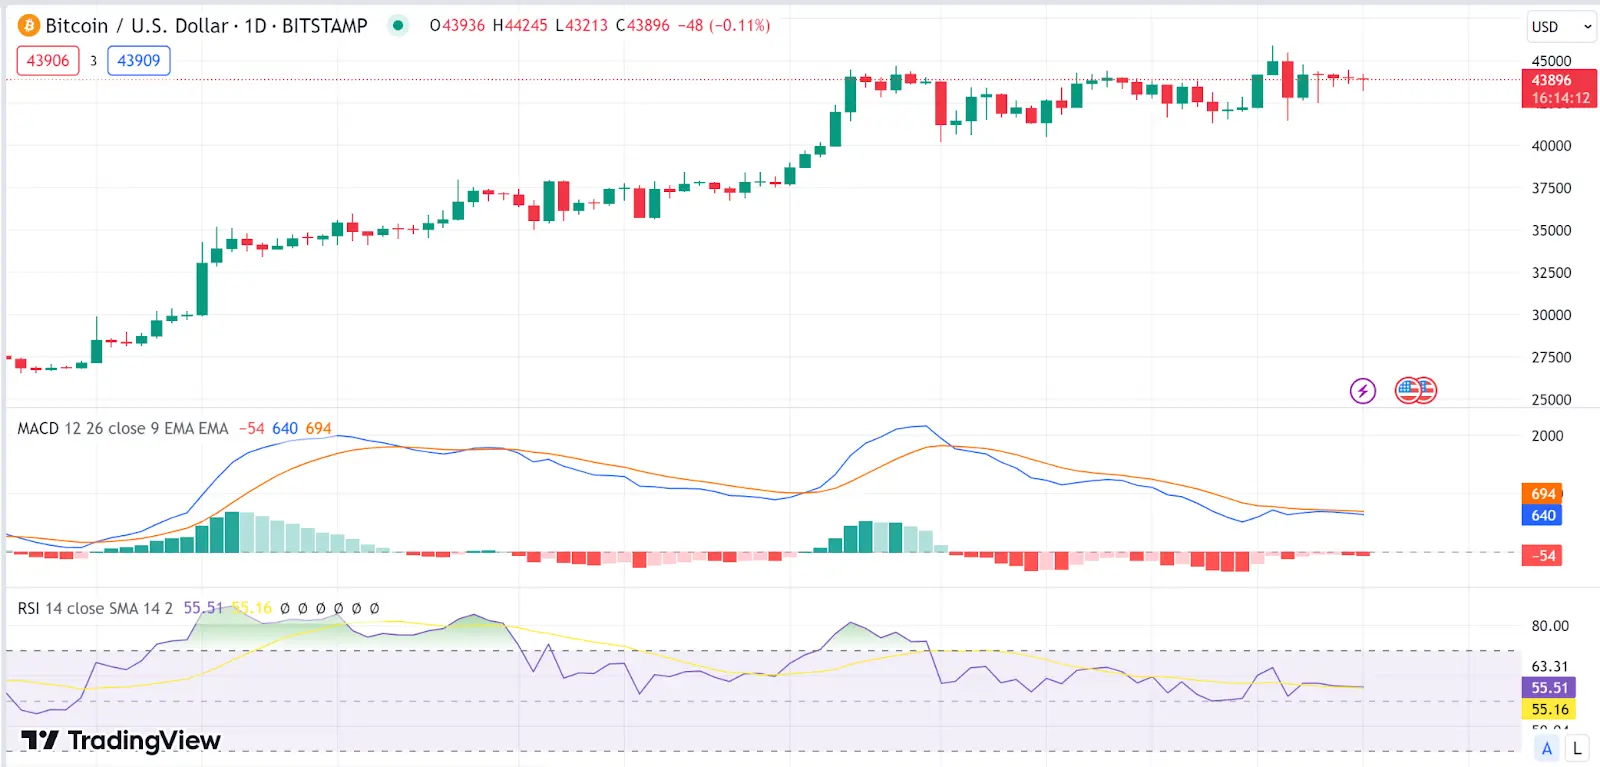Click the red -54 histogram axis label
1600x767 pixels.
[x=1542, y=556]
